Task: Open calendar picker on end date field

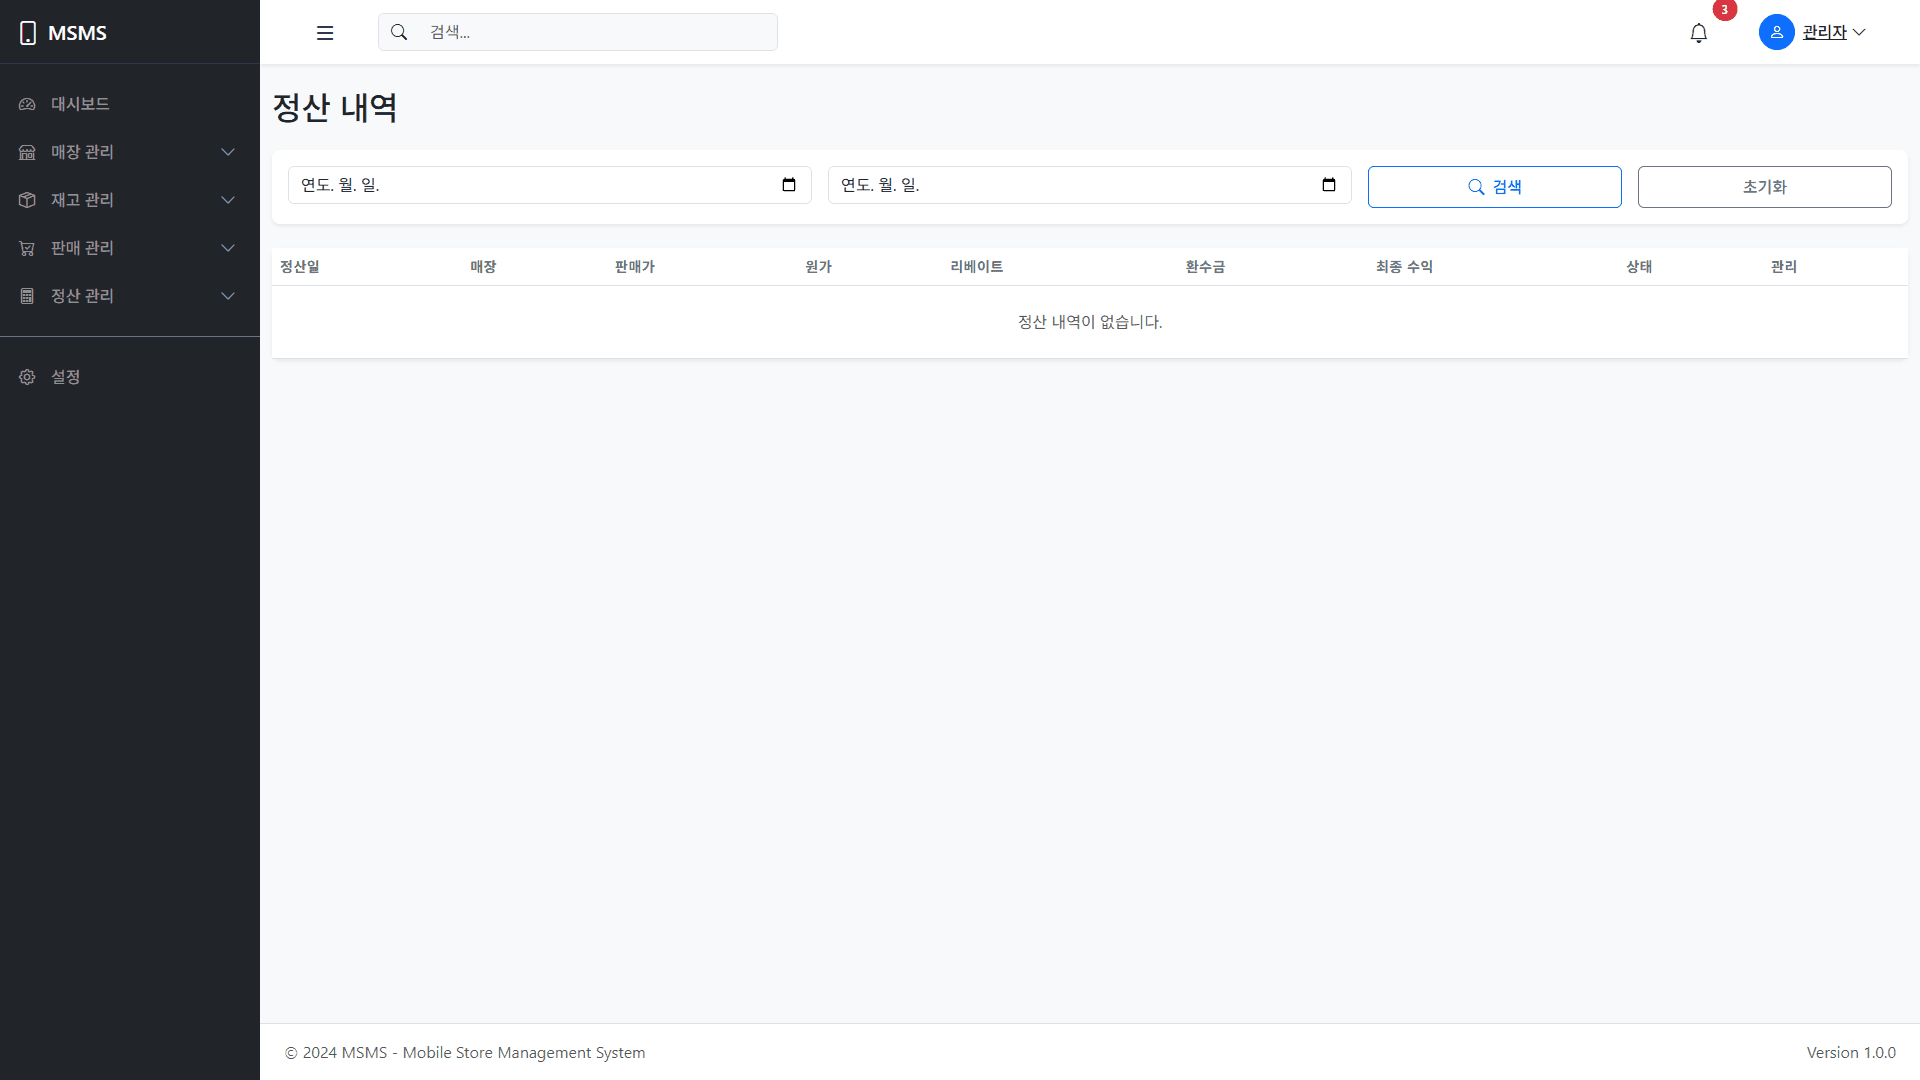Action: click(x=1329, y=185)
